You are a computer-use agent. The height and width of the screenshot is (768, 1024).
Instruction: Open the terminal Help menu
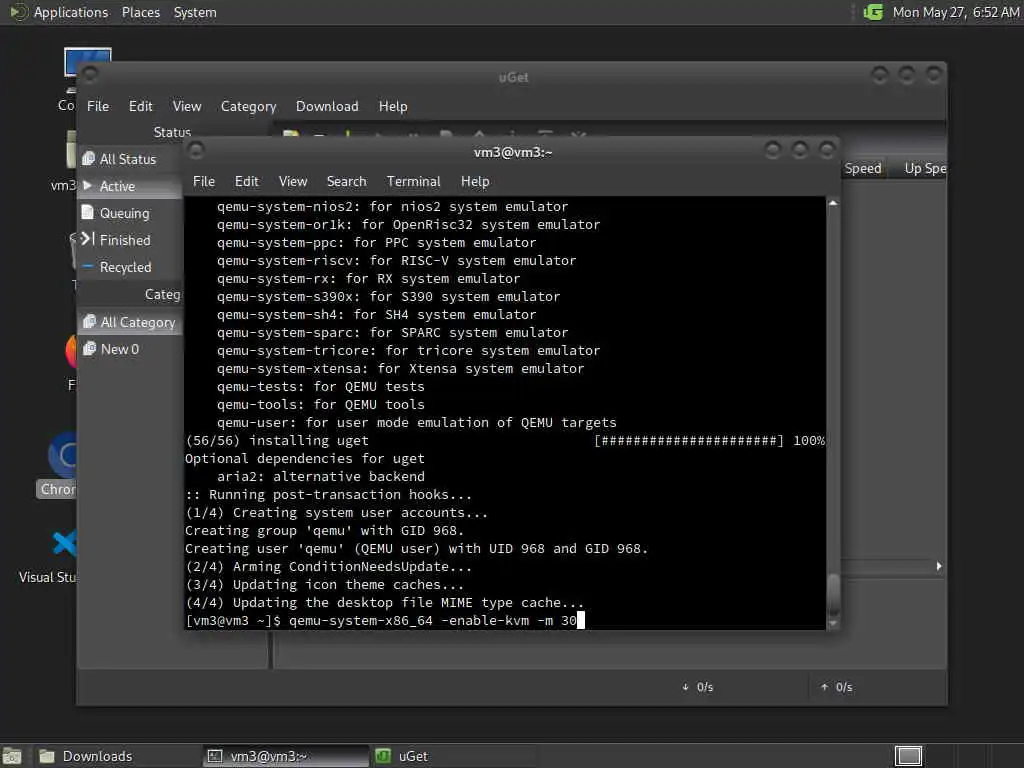pos(475,182)
